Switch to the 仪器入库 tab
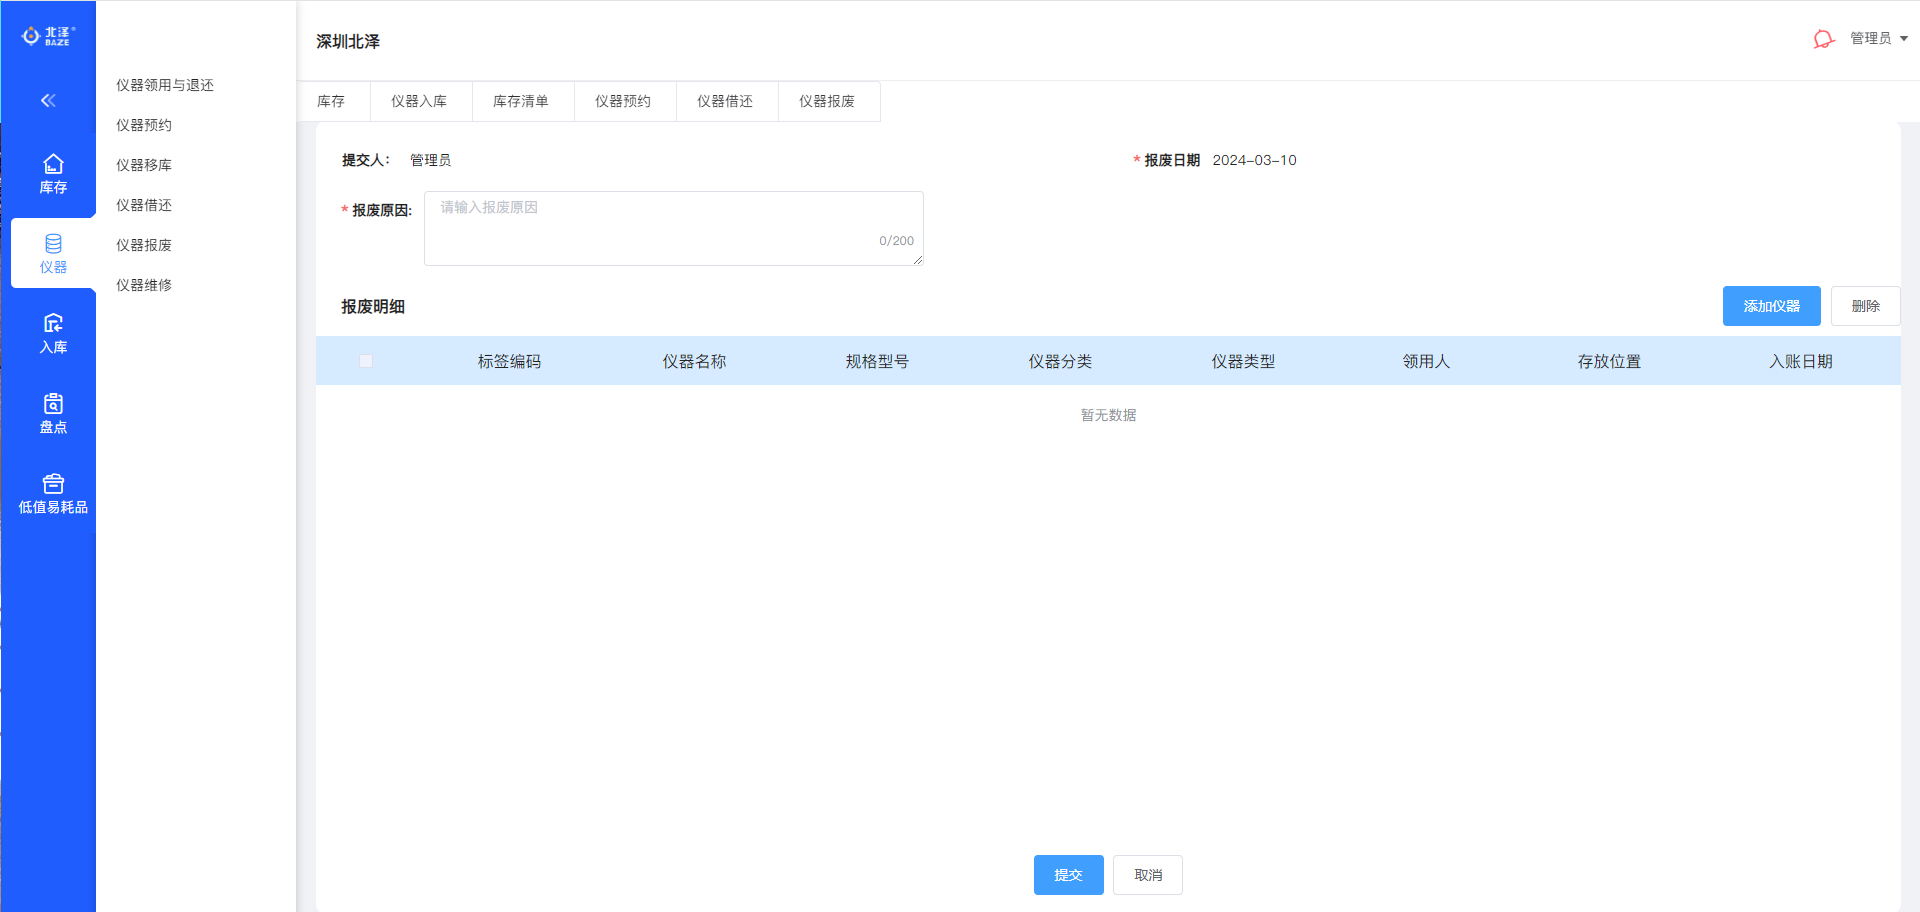 419,101
